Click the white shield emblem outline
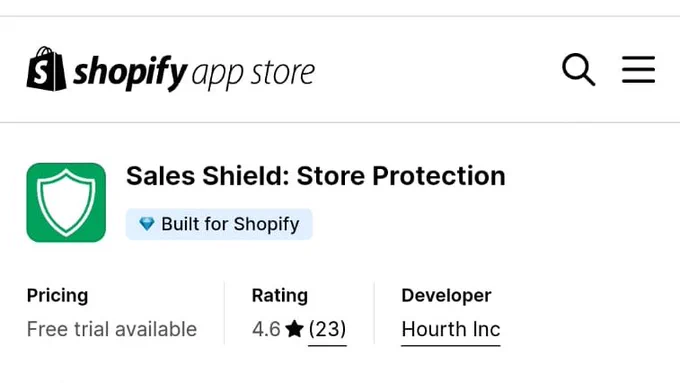 [x=66, y=203]
